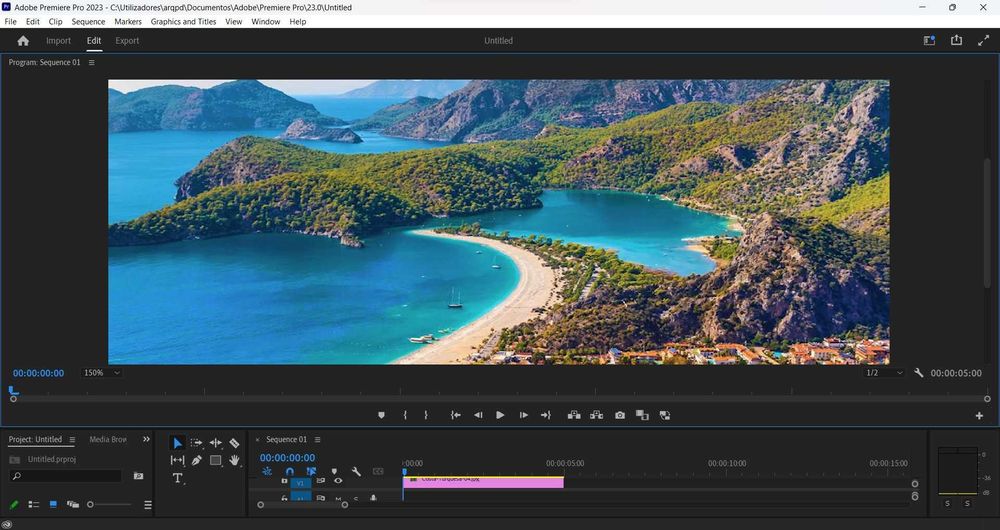The height and width of the screenshot is (530, 1000).
Task: Select the Razor tool
Action: 234,443
